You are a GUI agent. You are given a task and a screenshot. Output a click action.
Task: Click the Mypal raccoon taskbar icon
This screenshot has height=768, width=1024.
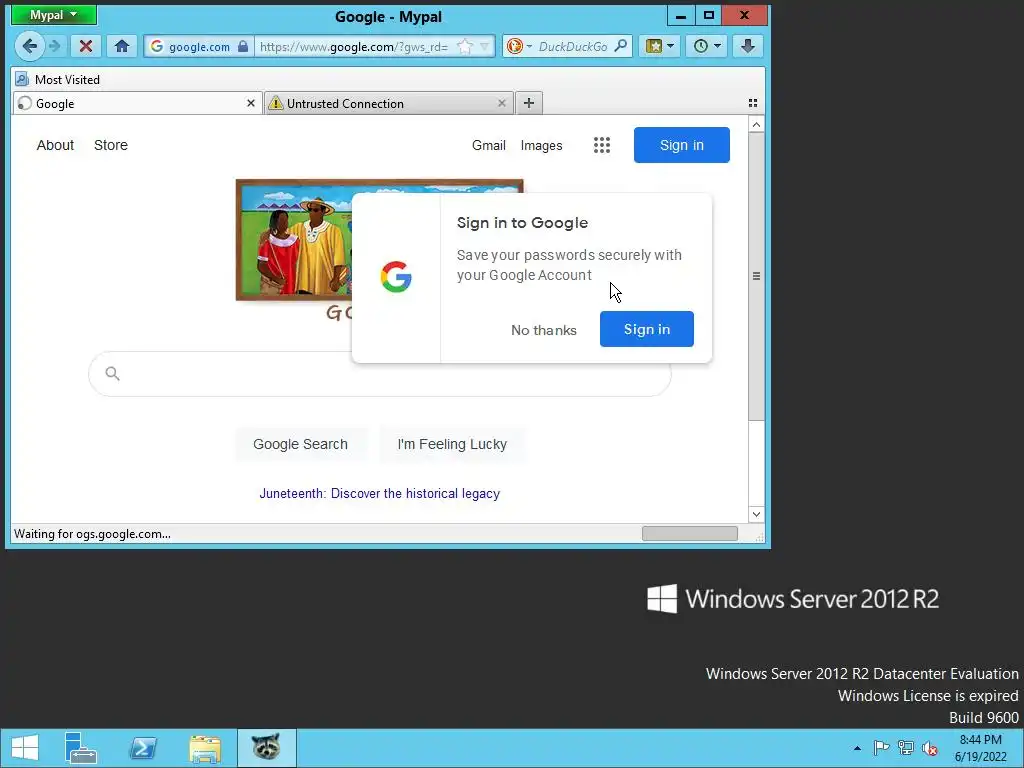(x=266, y=748)
